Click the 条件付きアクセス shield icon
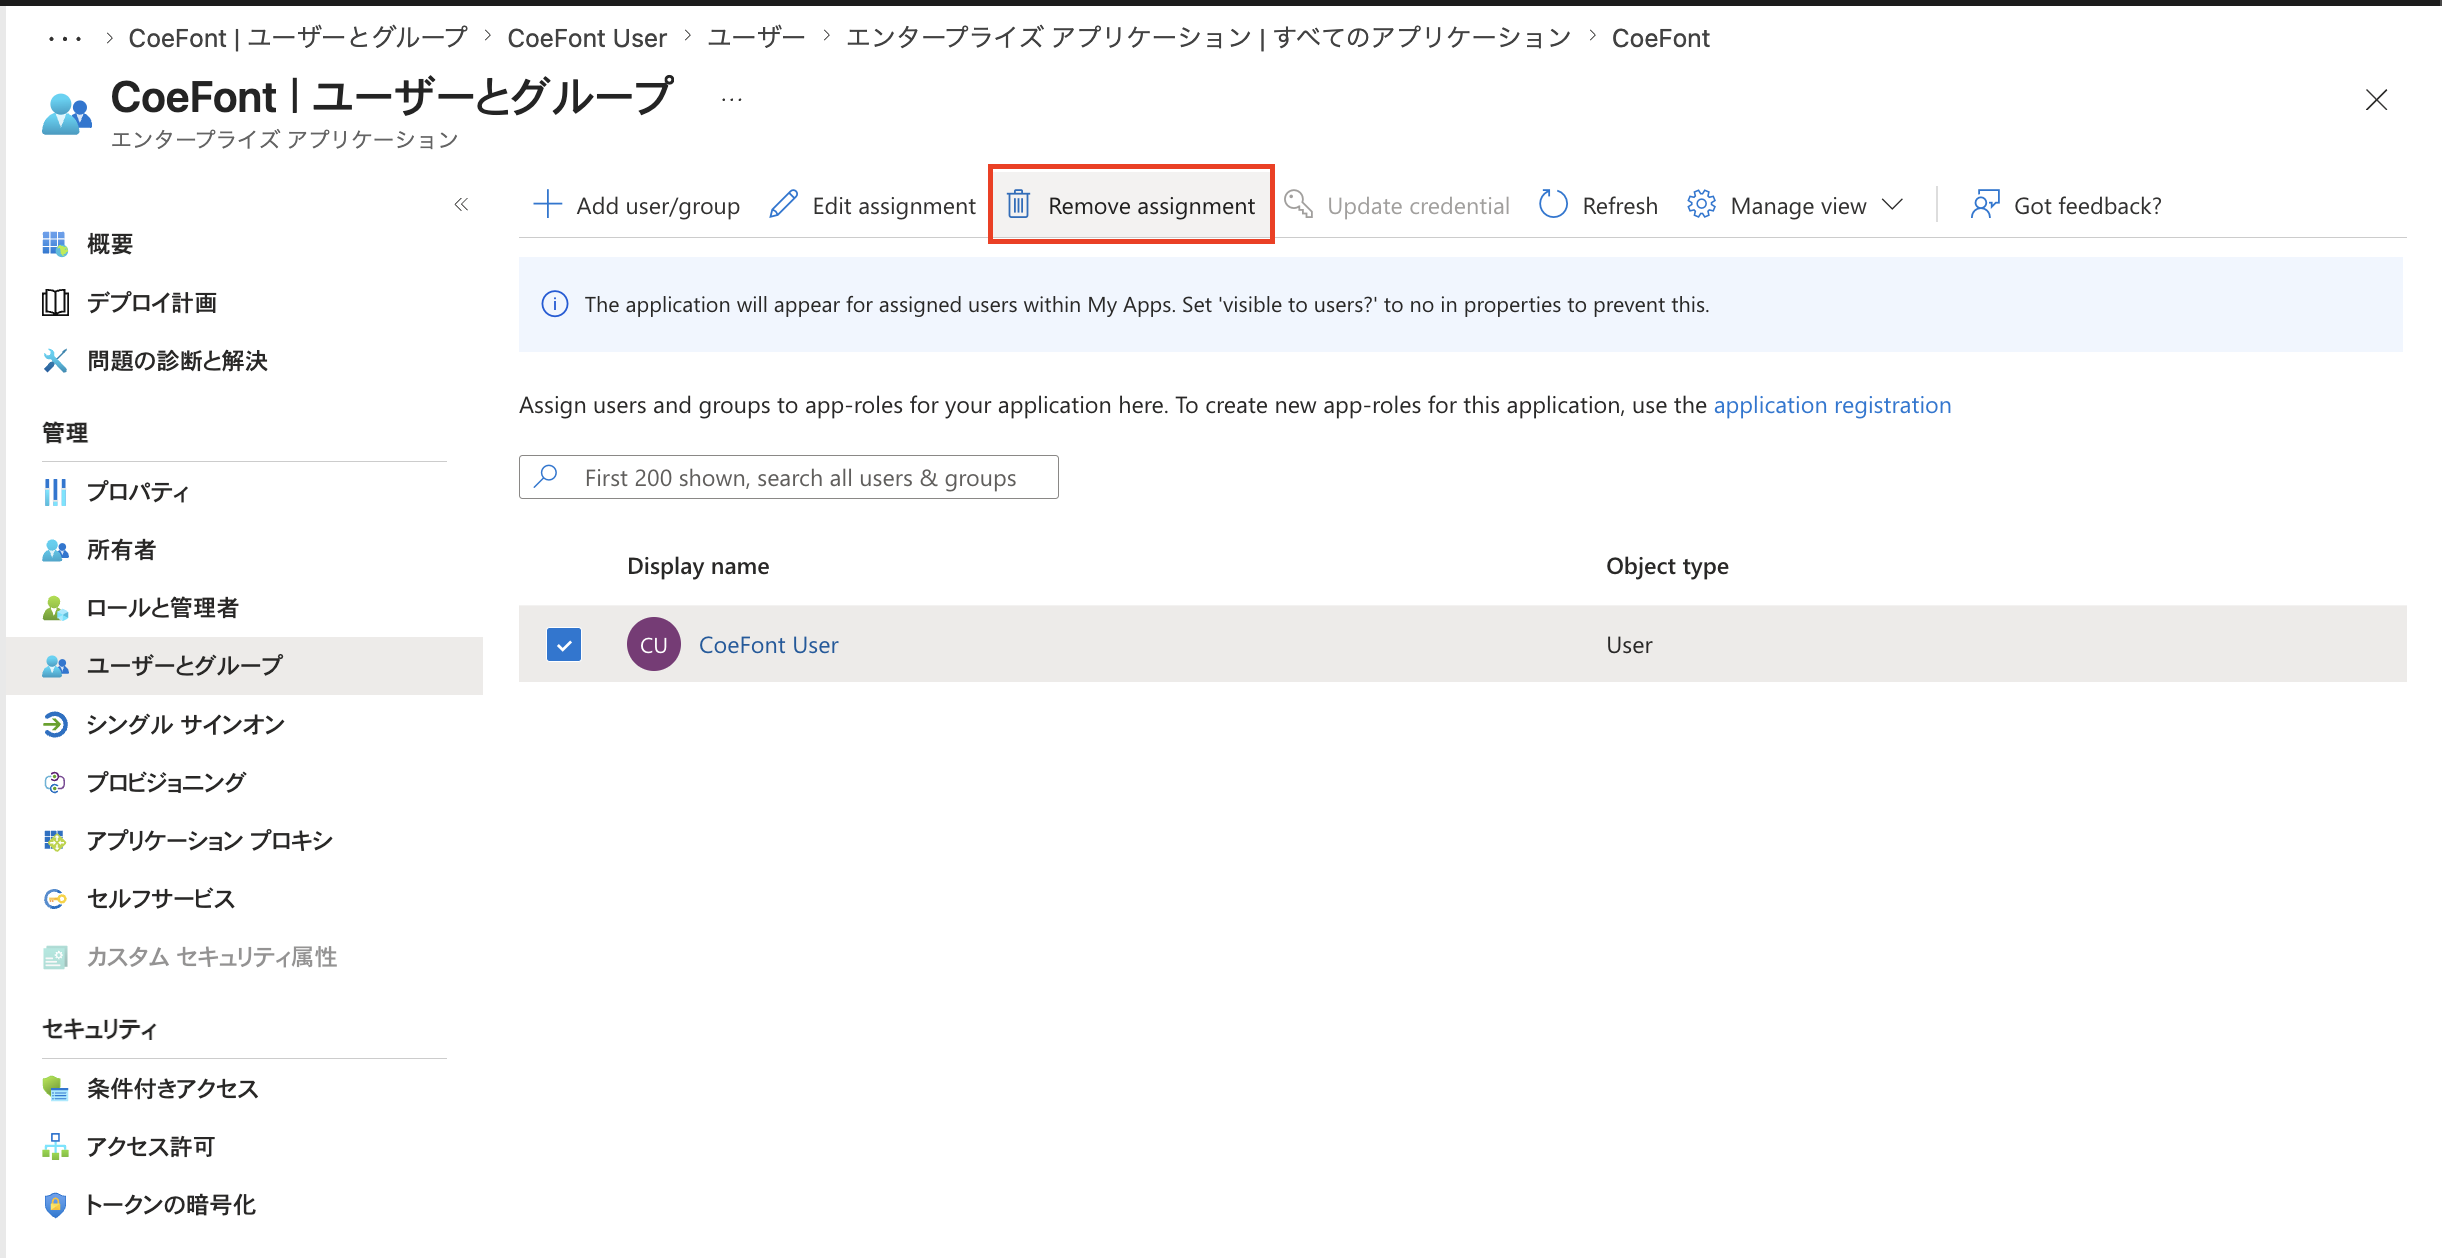The image size is (2442, 1258). tap(55, 1088)
